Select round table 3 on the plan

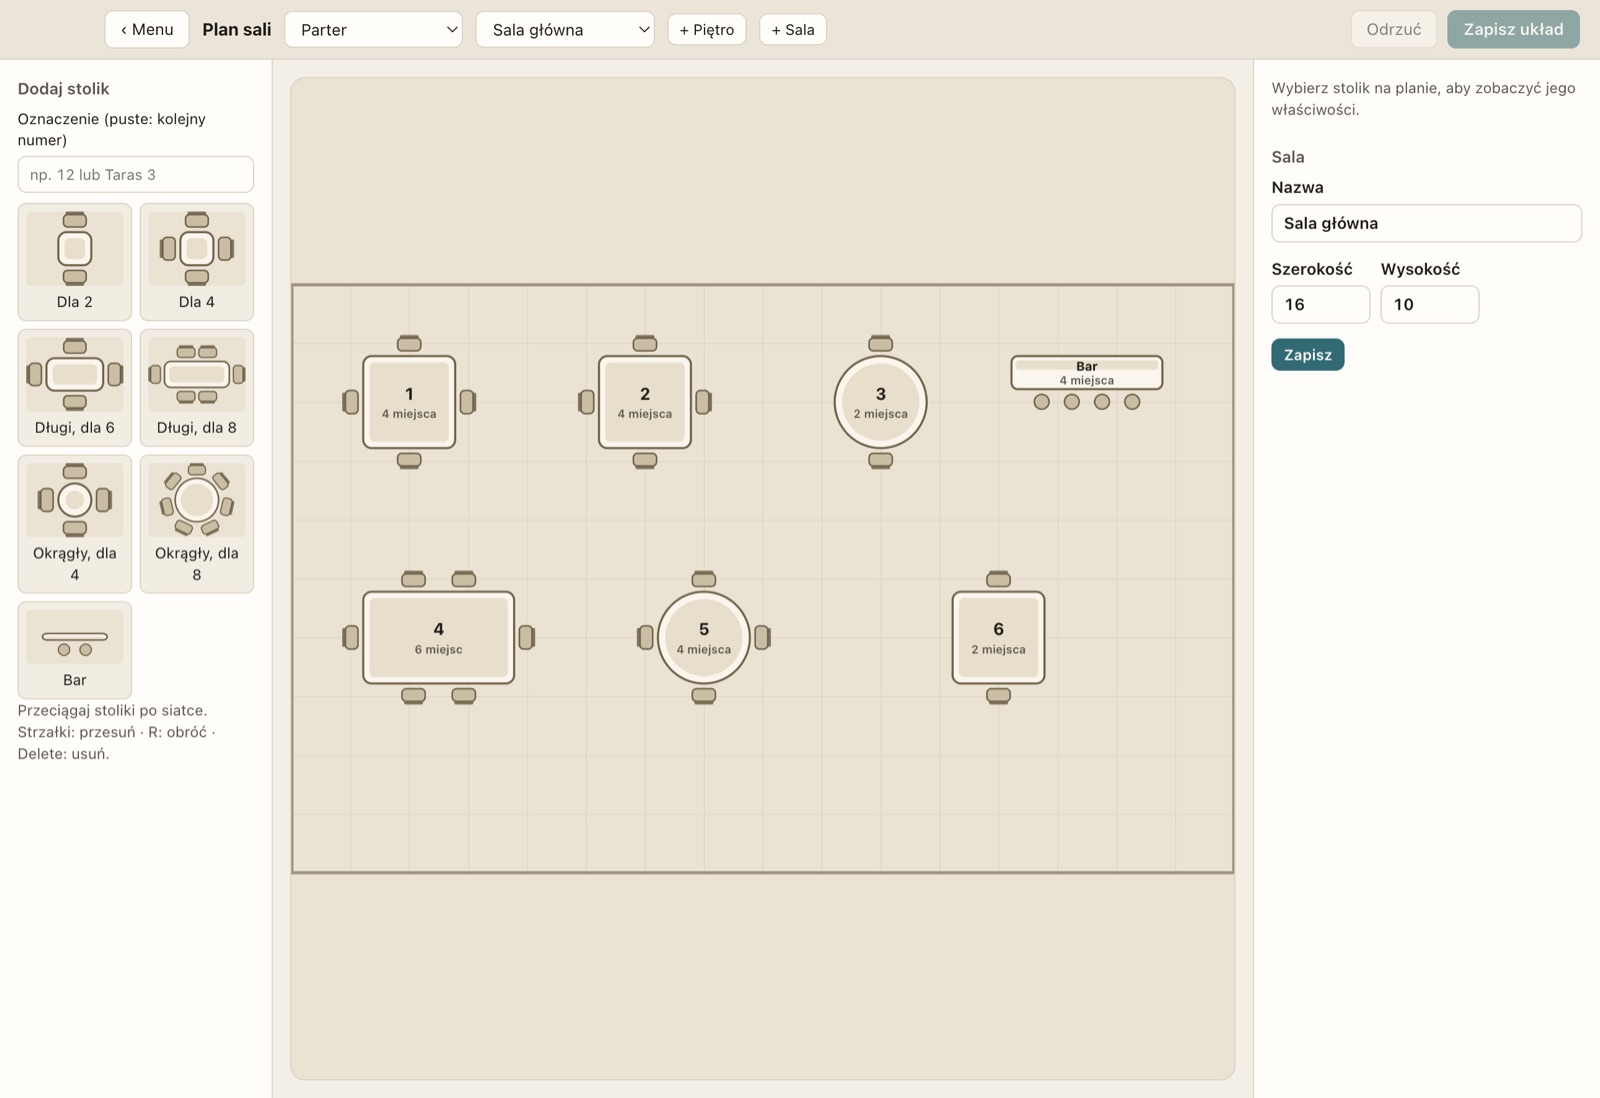(881, 402)
